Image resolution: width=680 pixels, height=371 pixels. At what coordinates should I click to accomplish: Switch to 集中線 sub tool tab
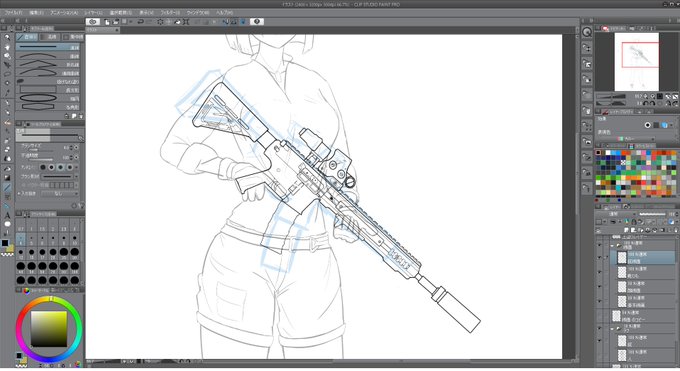pyautogui.click(x=73, y=37)
